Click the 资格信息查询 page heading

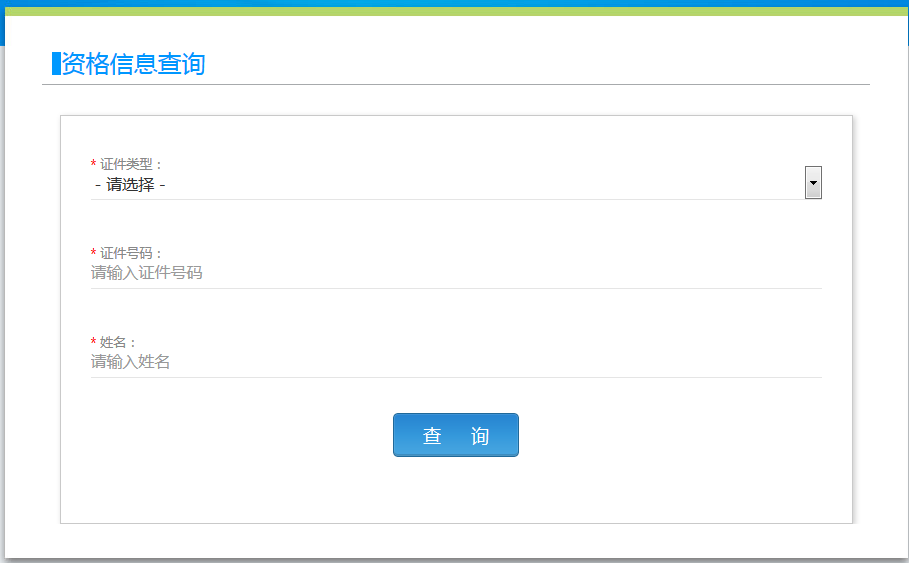[133, 64]
